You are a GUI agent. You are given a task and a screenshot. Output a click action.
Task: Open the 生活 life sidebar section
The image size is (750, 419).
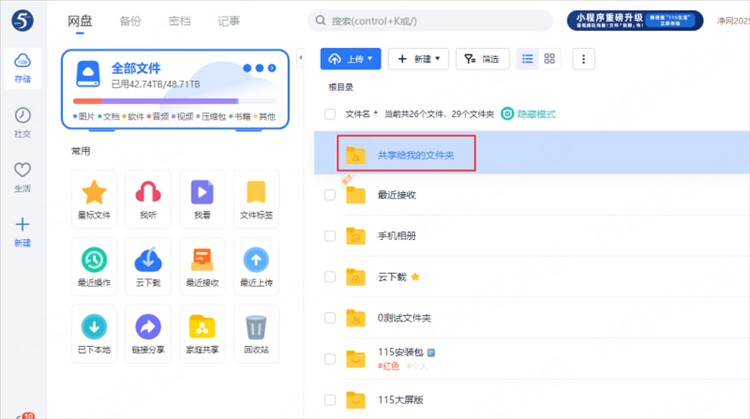click(x=22, y=177)
